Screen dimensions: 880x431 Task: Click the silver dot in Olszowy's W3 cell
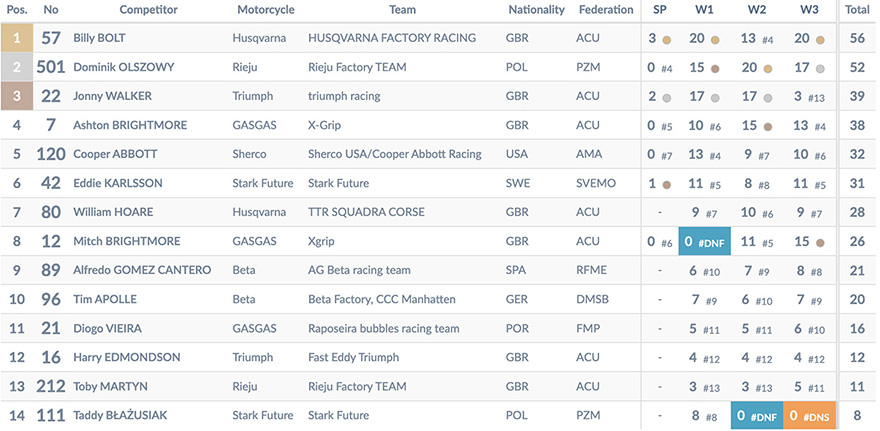[820, 69]
